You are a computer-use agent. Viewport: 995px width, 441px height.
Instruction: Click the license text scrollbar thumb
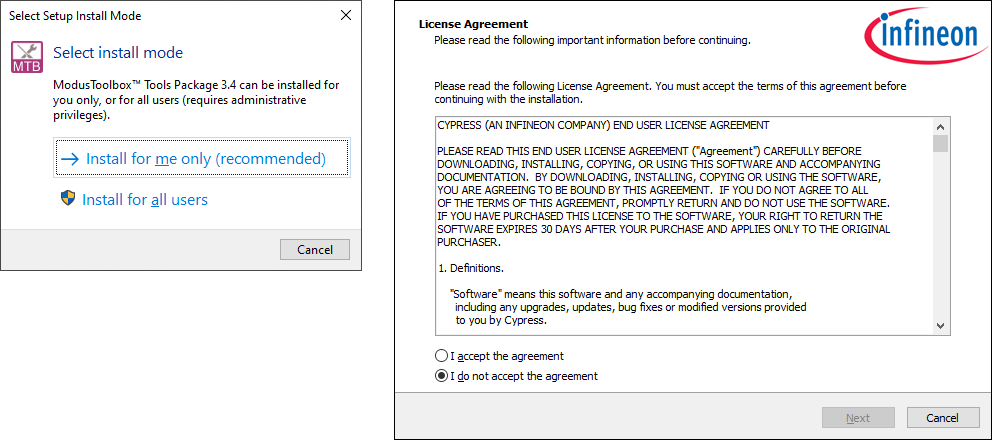(940, 144)
